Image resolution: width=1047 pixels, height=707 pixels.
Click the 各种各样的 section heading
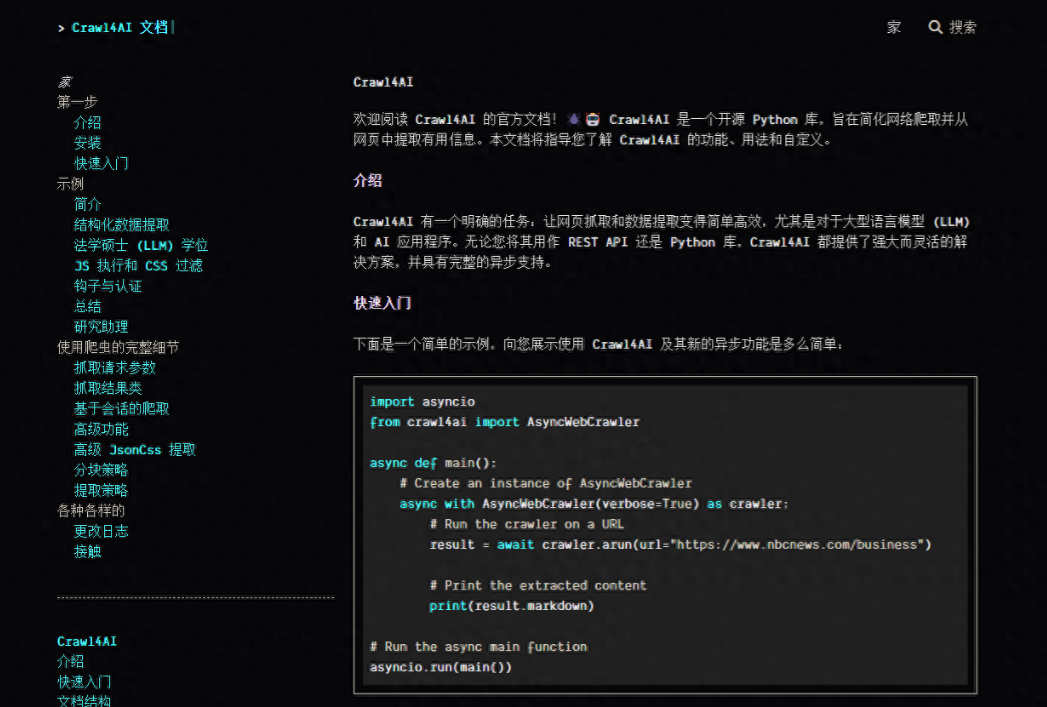pos(91,511)
